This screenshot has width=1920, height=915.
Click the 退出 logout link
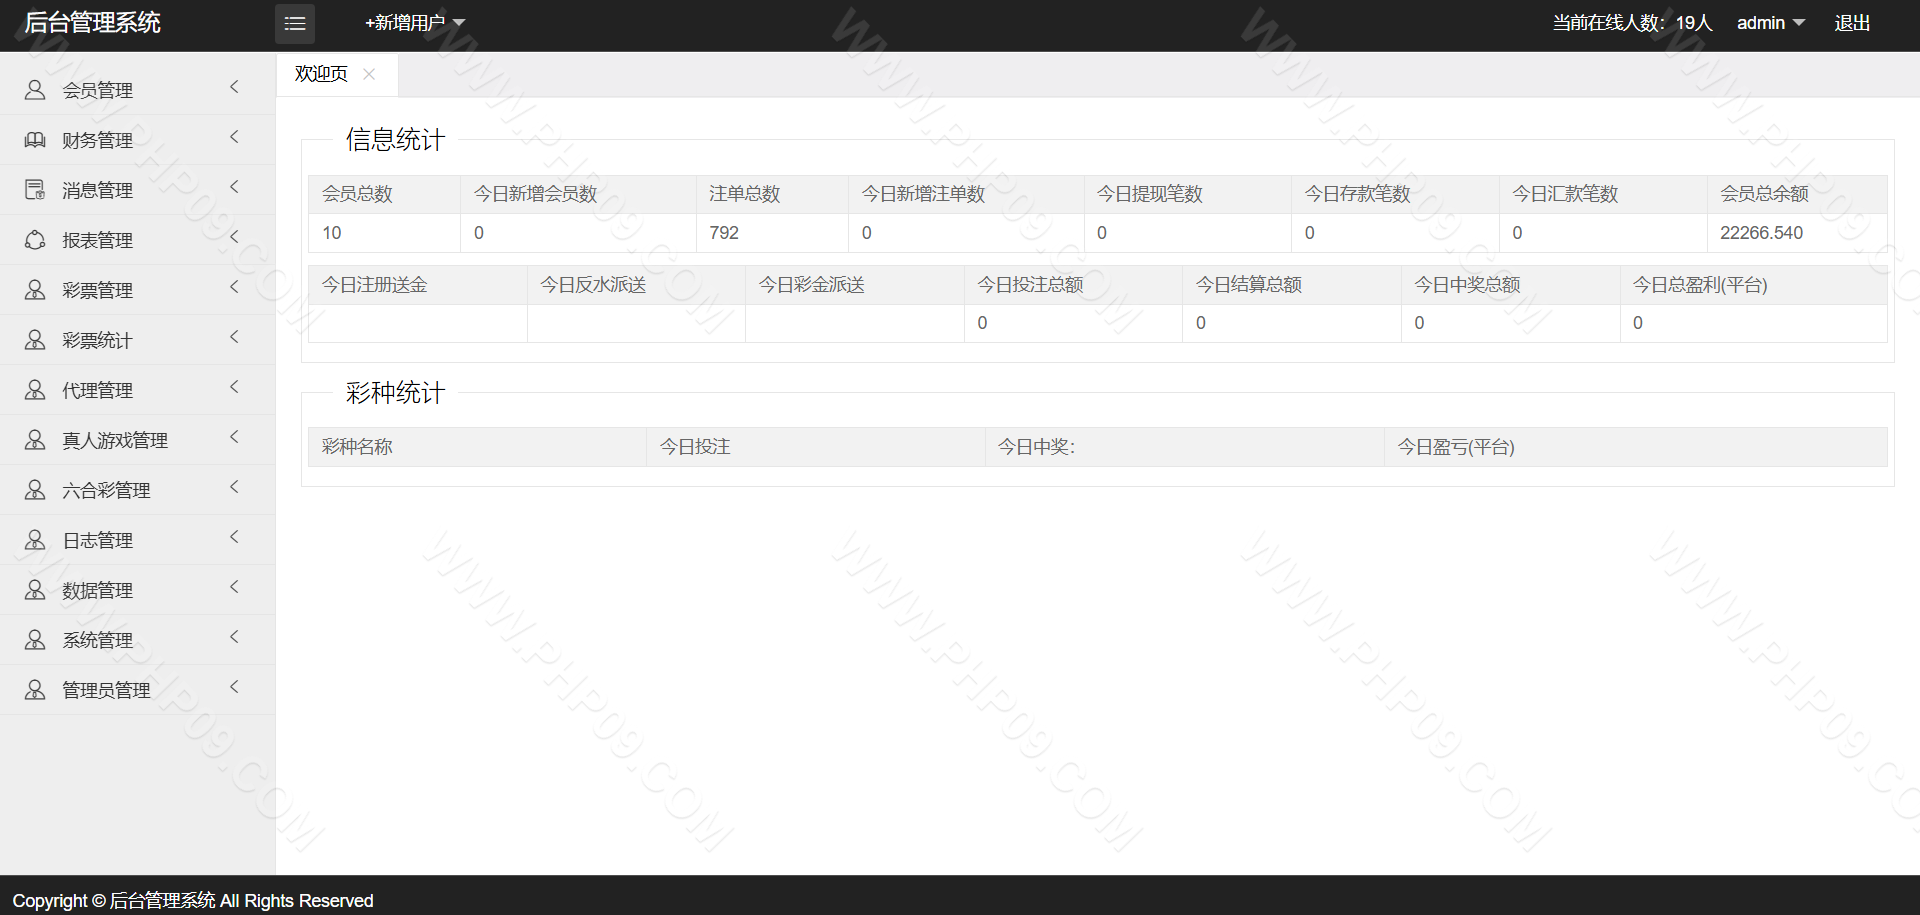tap(1851, 23)
